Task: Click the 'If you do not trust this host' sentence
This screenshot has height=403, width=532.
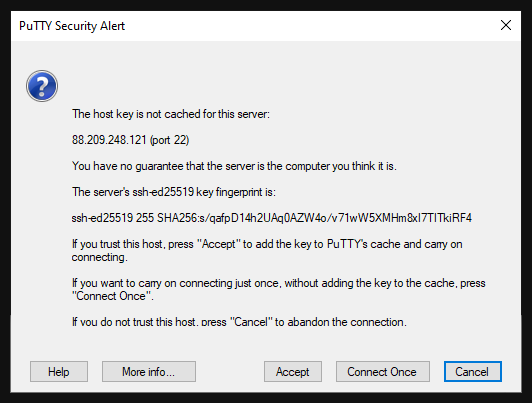Action: (x=239, y=322)
